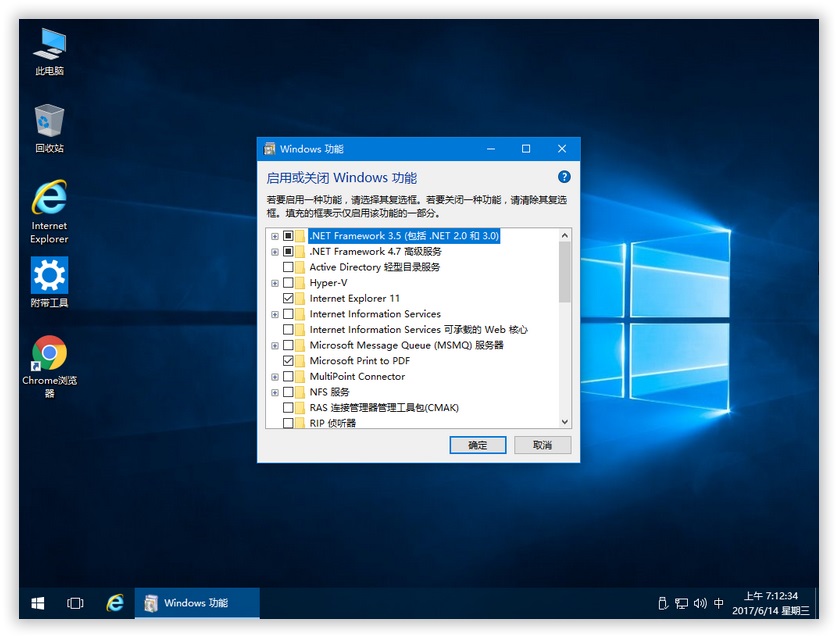Click folder icon beside Microsoft Print to PDF
Viewport: 838px width, 638px height.
[x=300, y=361]
